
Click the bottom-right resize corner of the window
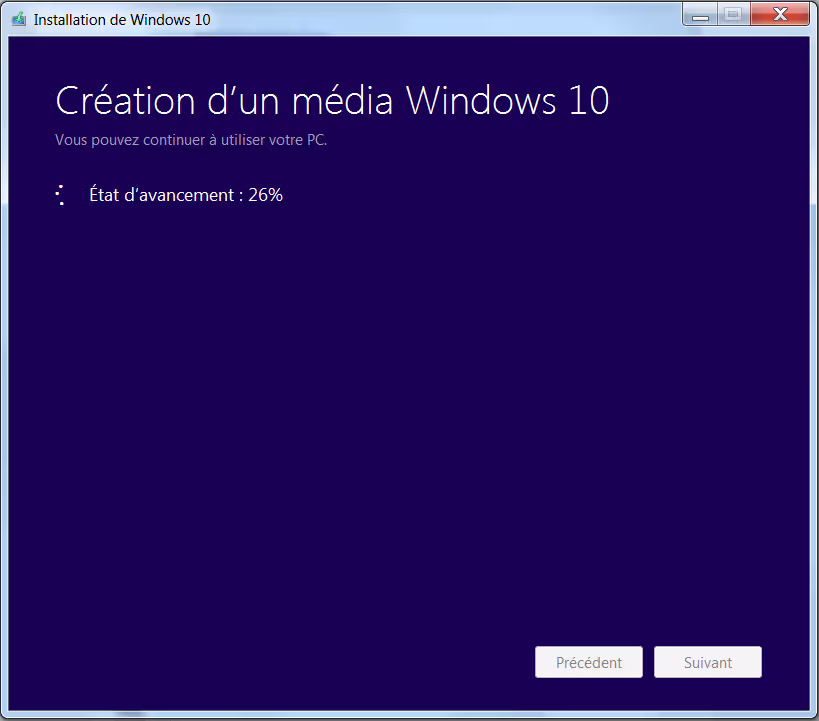813,715
